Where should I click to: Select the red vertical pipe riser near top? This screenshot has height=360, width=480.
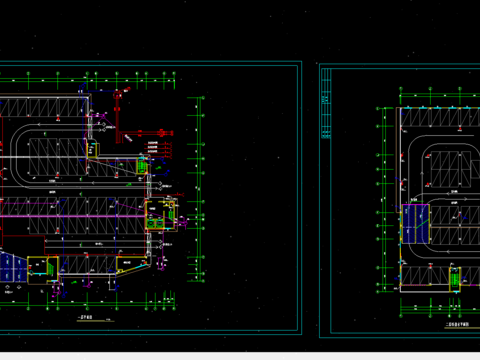point(117,117)
